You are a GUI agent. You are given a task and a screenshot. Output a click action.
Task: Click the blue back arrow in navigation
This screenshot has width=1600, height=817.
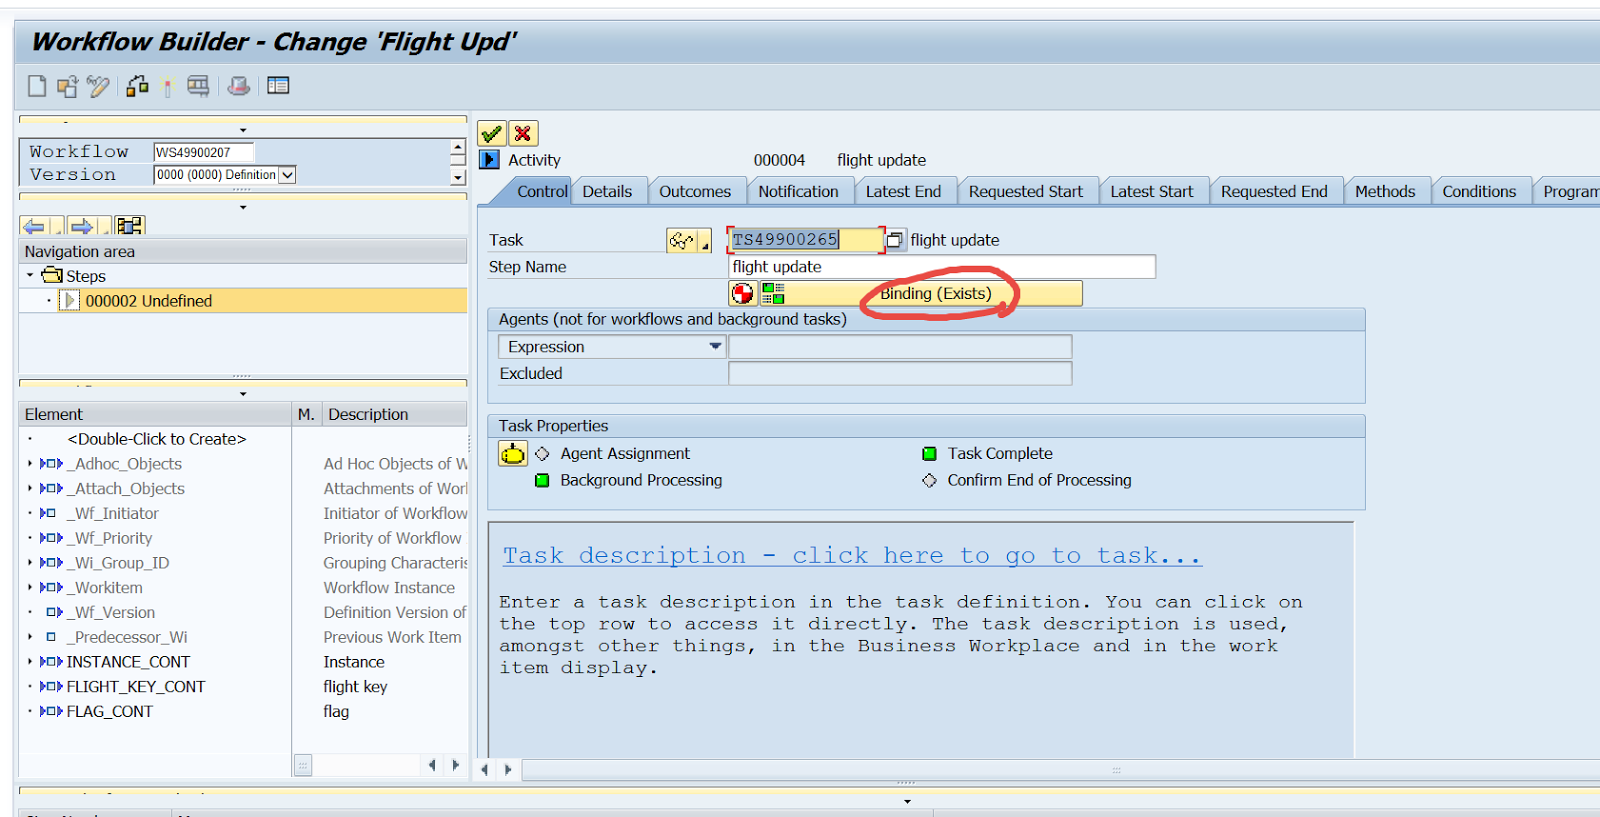click(34, 226)
